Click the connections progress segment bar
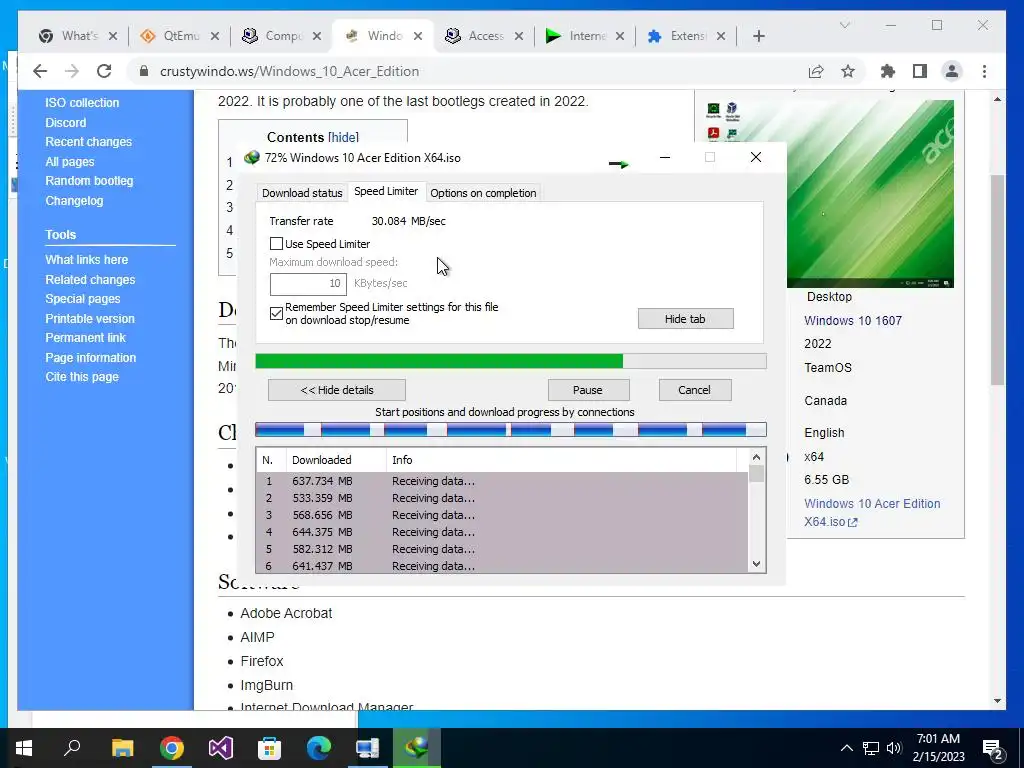The width and height of the screenshot is (1024, 768). tap(511, 430)
